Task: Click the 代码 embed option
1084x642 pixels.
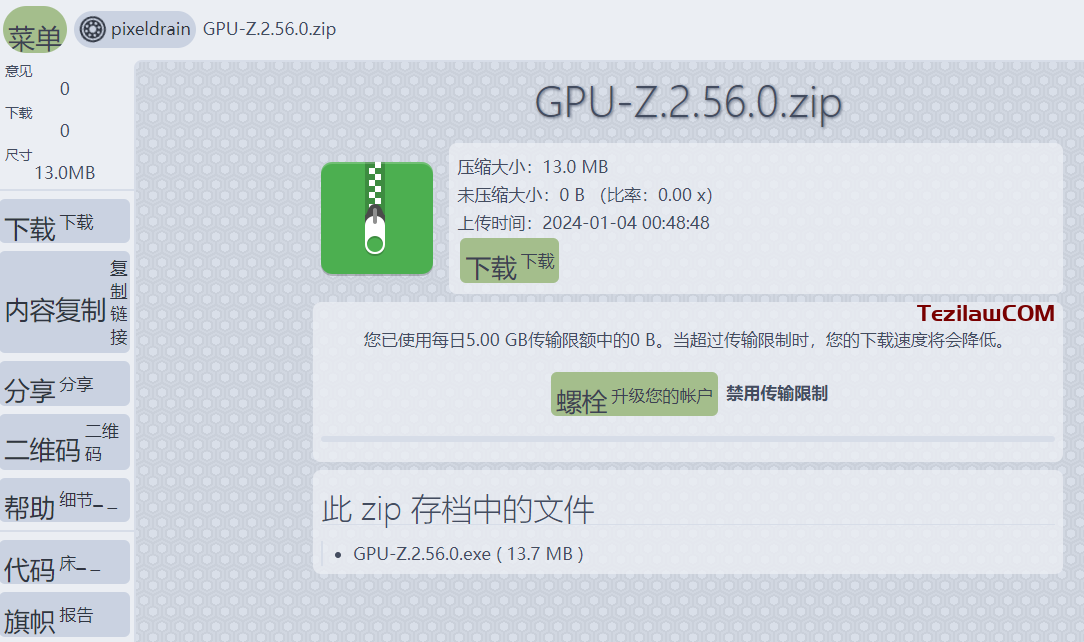Action: pyautogui.click(x=65, y=561)
